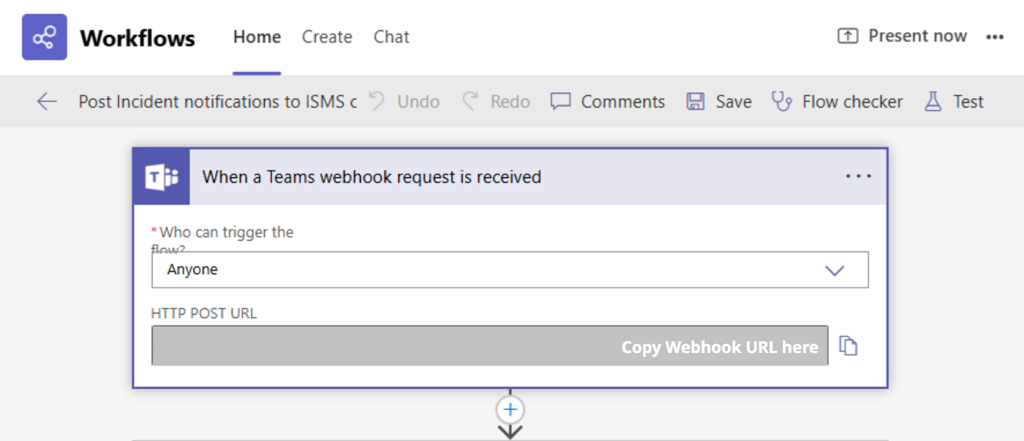Copy the webhook URL with copy icon
Screen dimensions: 1024x441
click(x=848, y=346)
